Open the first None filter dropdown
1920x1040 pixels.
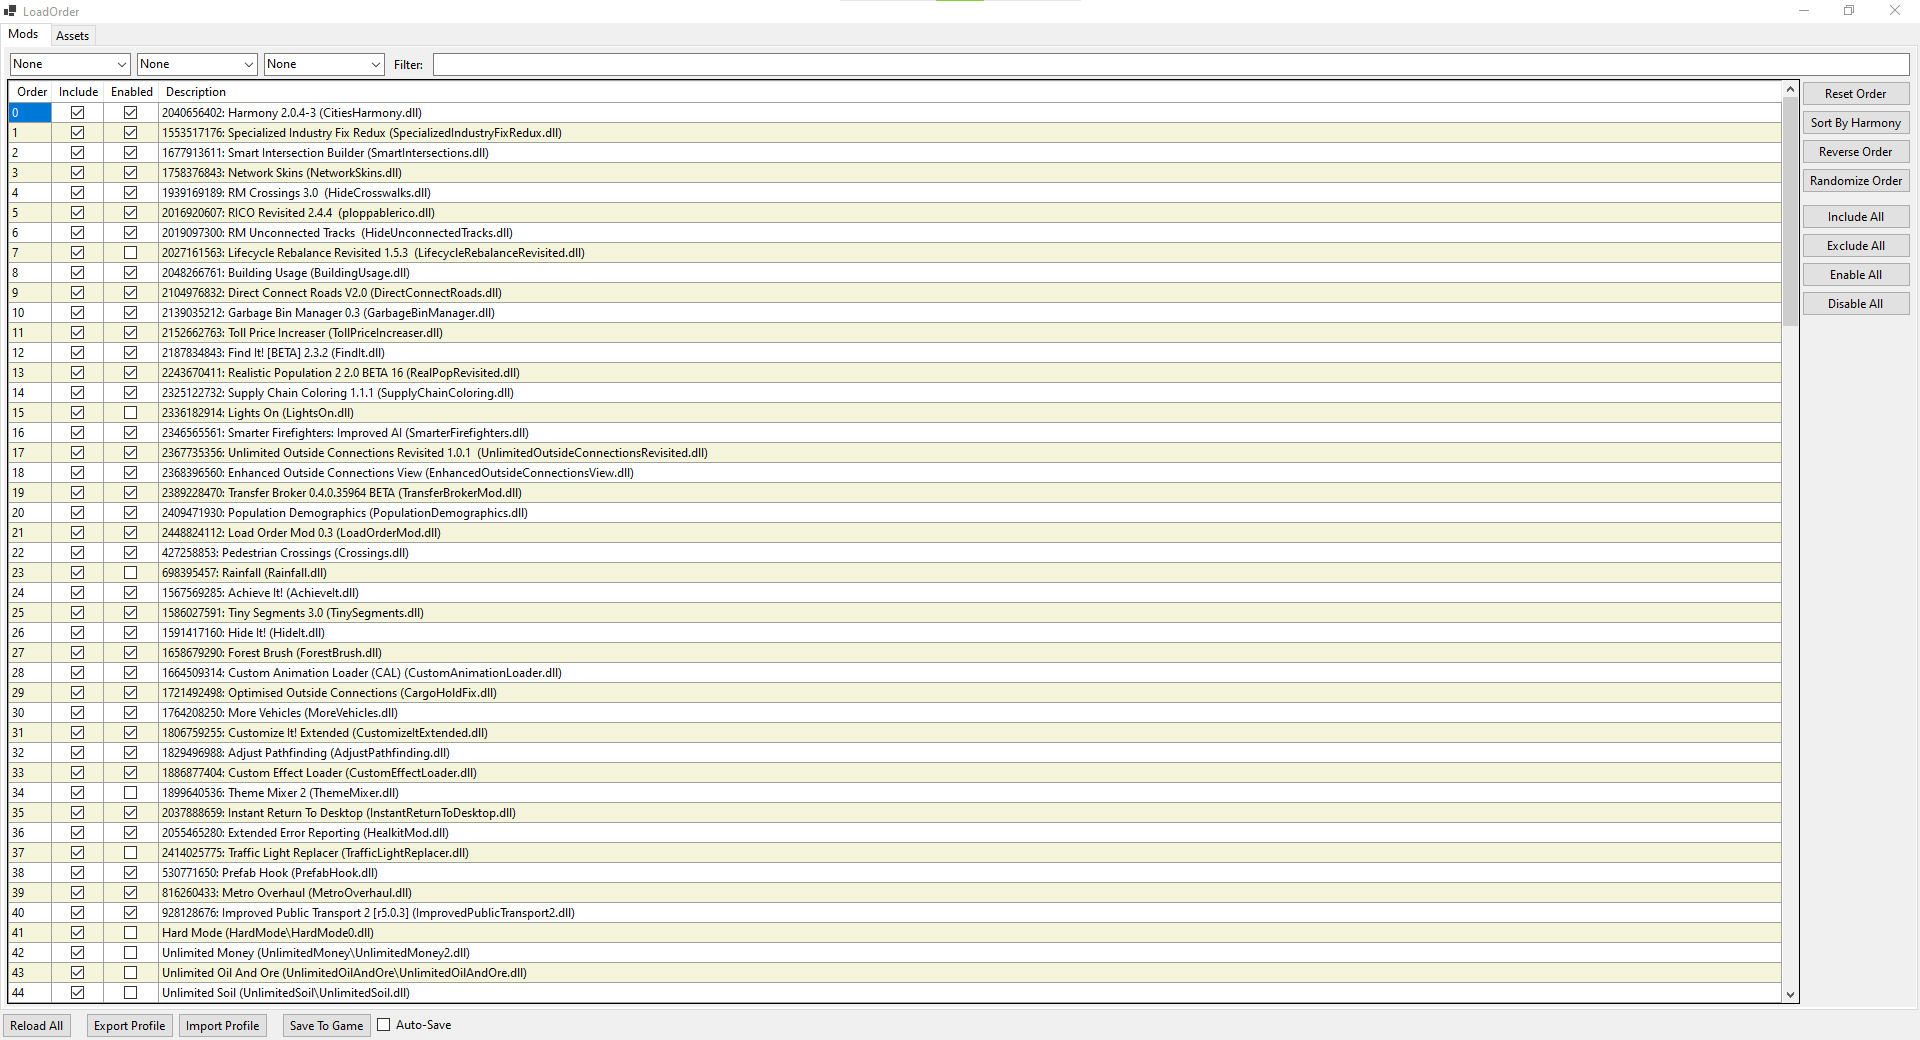(x=70, y=64)
